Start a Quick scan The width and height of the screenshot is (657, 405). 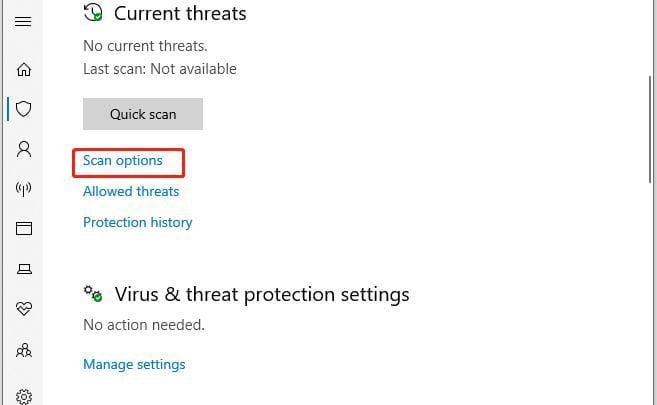(143, 114)
